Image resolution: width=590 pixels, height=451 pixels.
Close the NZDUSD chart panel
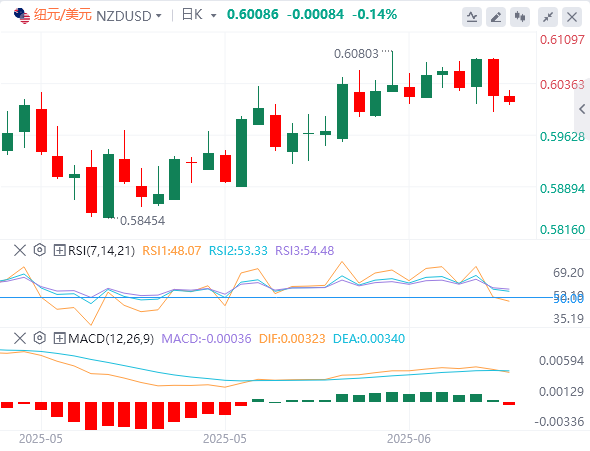click(x=572, y=17)
